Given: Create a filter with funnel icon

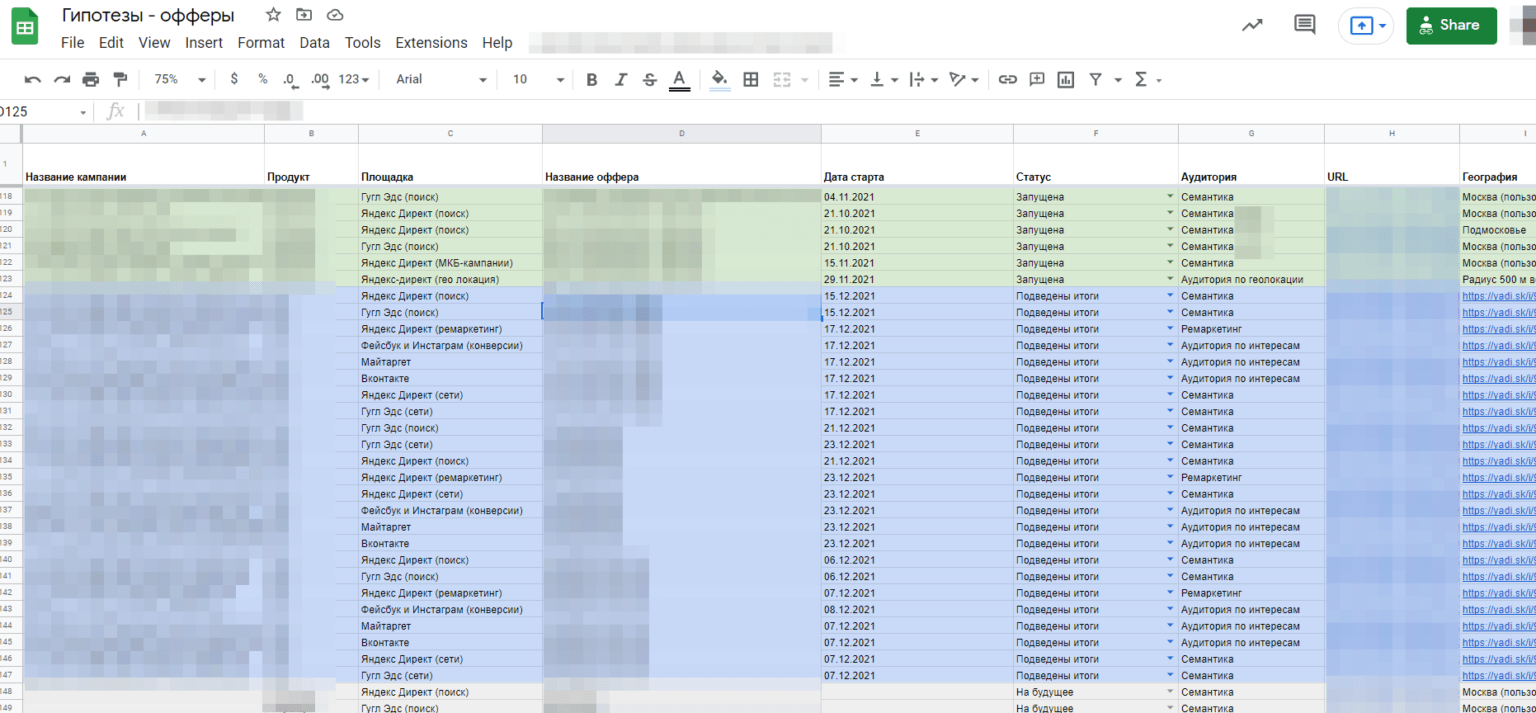Looking at the screenshot, I should click(x=1095, y=80).
